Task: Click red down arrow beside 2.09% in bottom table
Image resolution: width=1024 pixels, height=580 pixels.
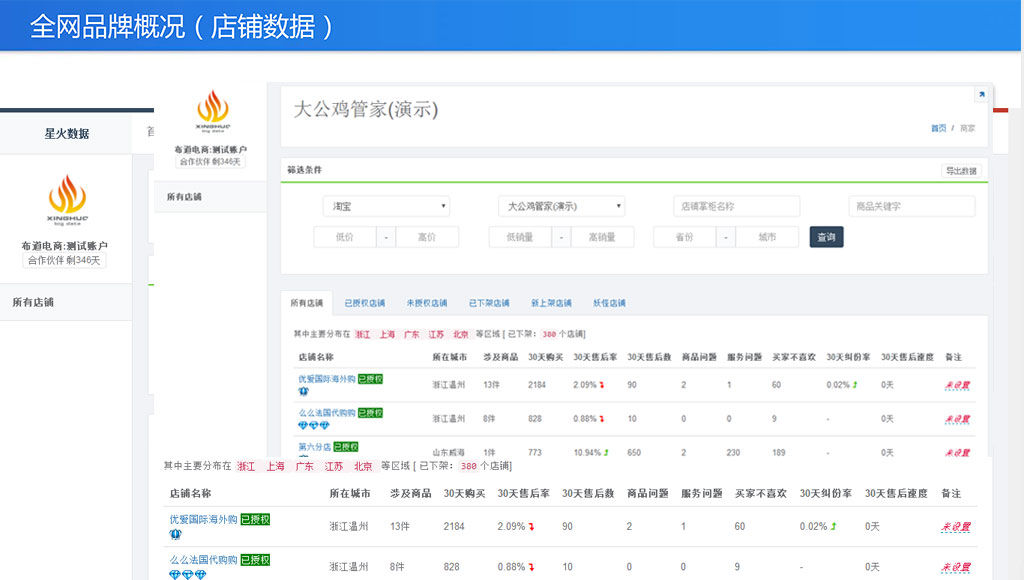Action: coord(532,526)
